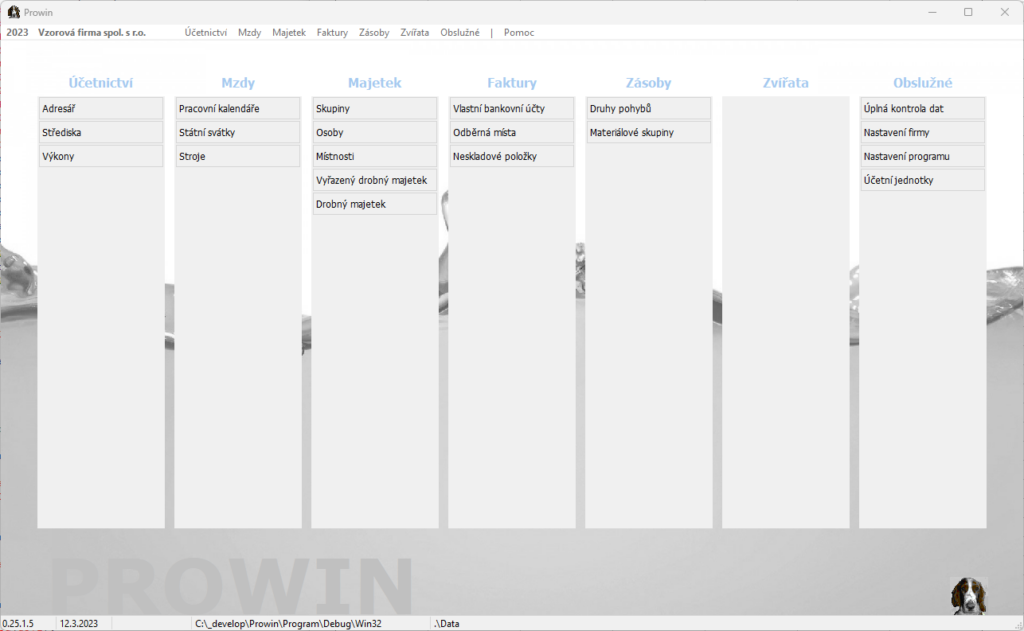Open the Adresář button
Image resolution: width=1024 pixels, height=631 pixels.
pyautogui.click(x=101, y=108)
